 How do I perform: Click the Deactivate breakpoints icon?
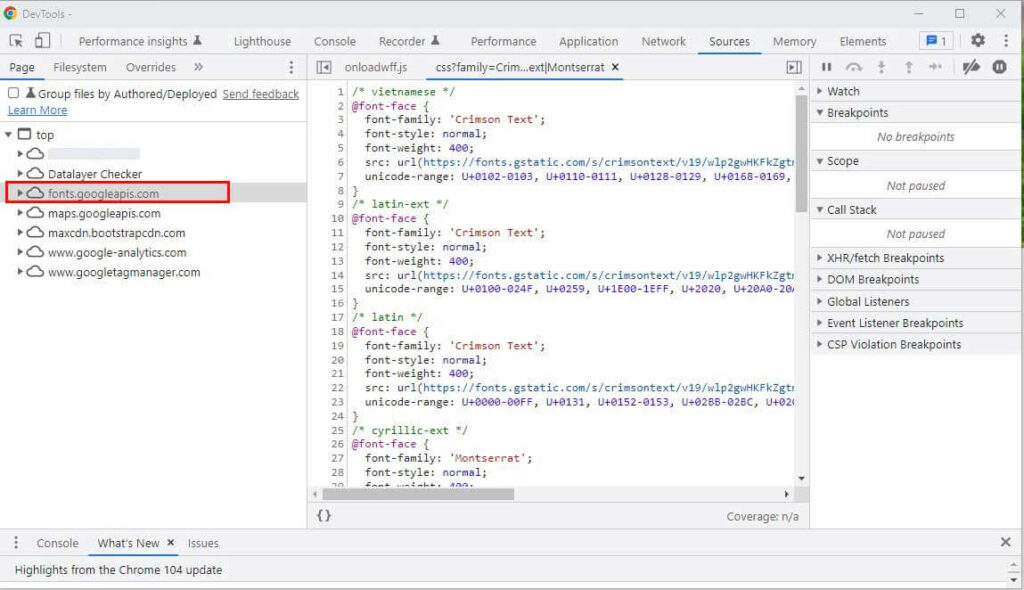[x=969, y=65]
